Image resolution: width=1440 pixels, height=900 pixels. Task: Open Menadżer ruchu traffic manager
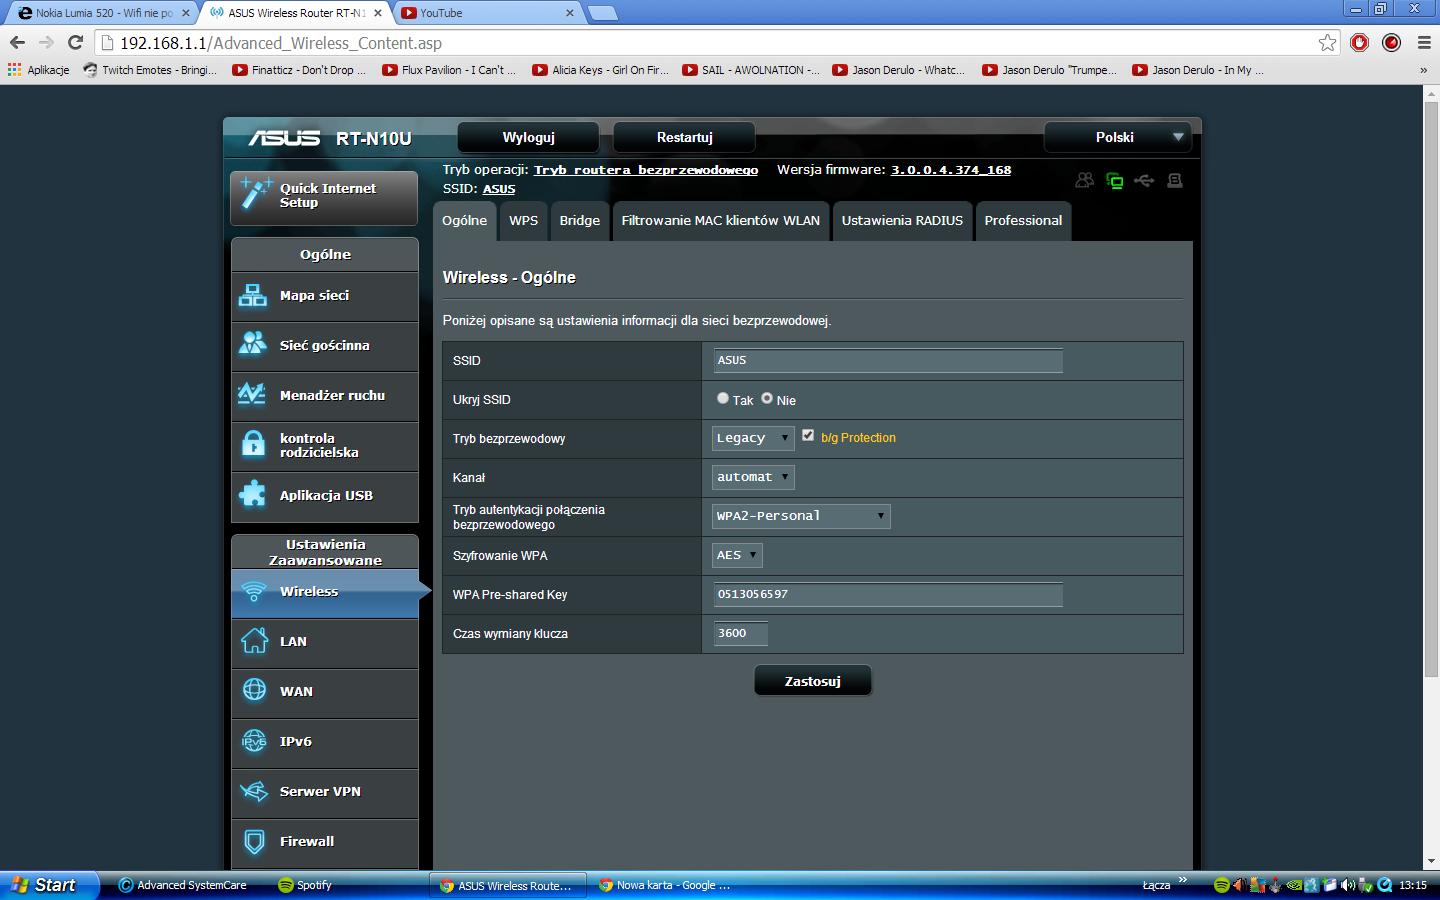pyautogui.click(x=324, y=396)
